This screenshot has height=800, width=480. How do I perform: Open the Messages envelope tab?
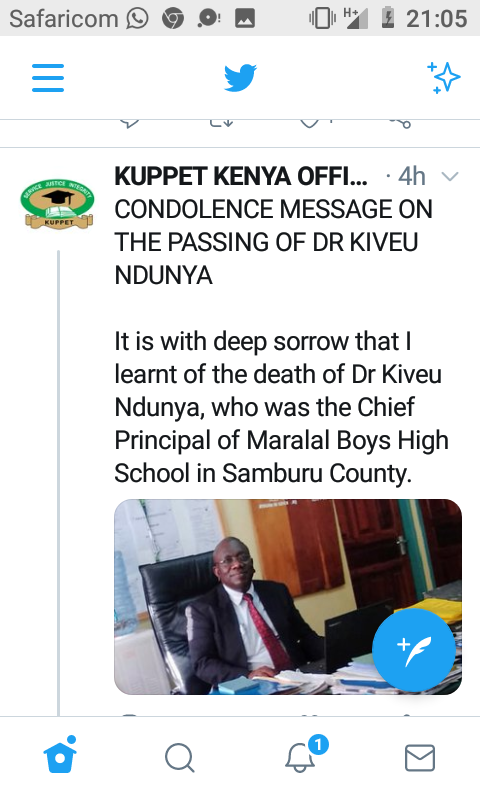[420, 758]
